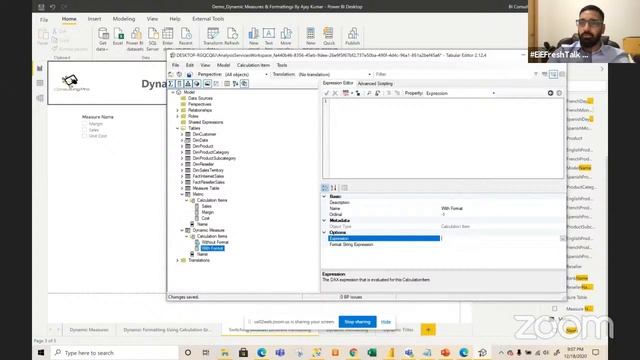Viewport: 640px width, 360px height.
Task: Expand the Relationships folder node
Action: coord(178,110)
